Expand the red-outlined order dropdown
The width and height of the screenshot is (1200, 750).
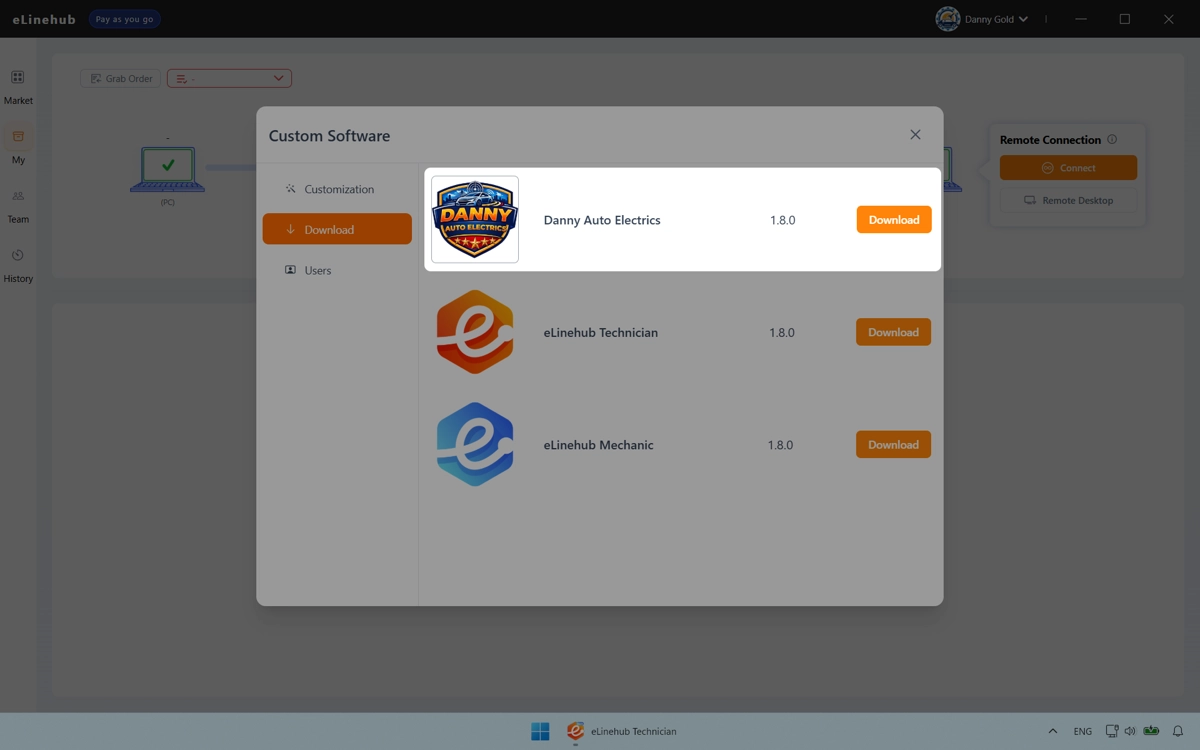point(229,78)
